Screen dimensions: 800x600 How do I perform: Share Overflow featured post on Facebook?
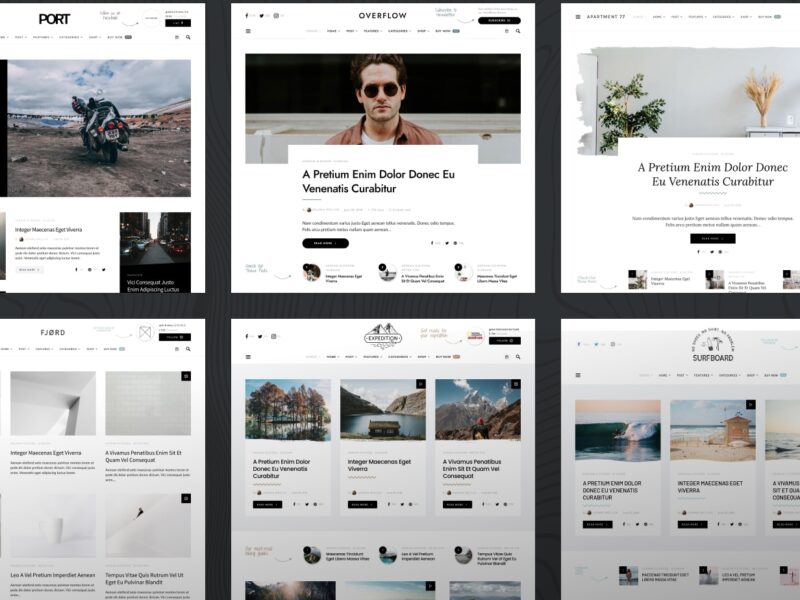[432, 243]
